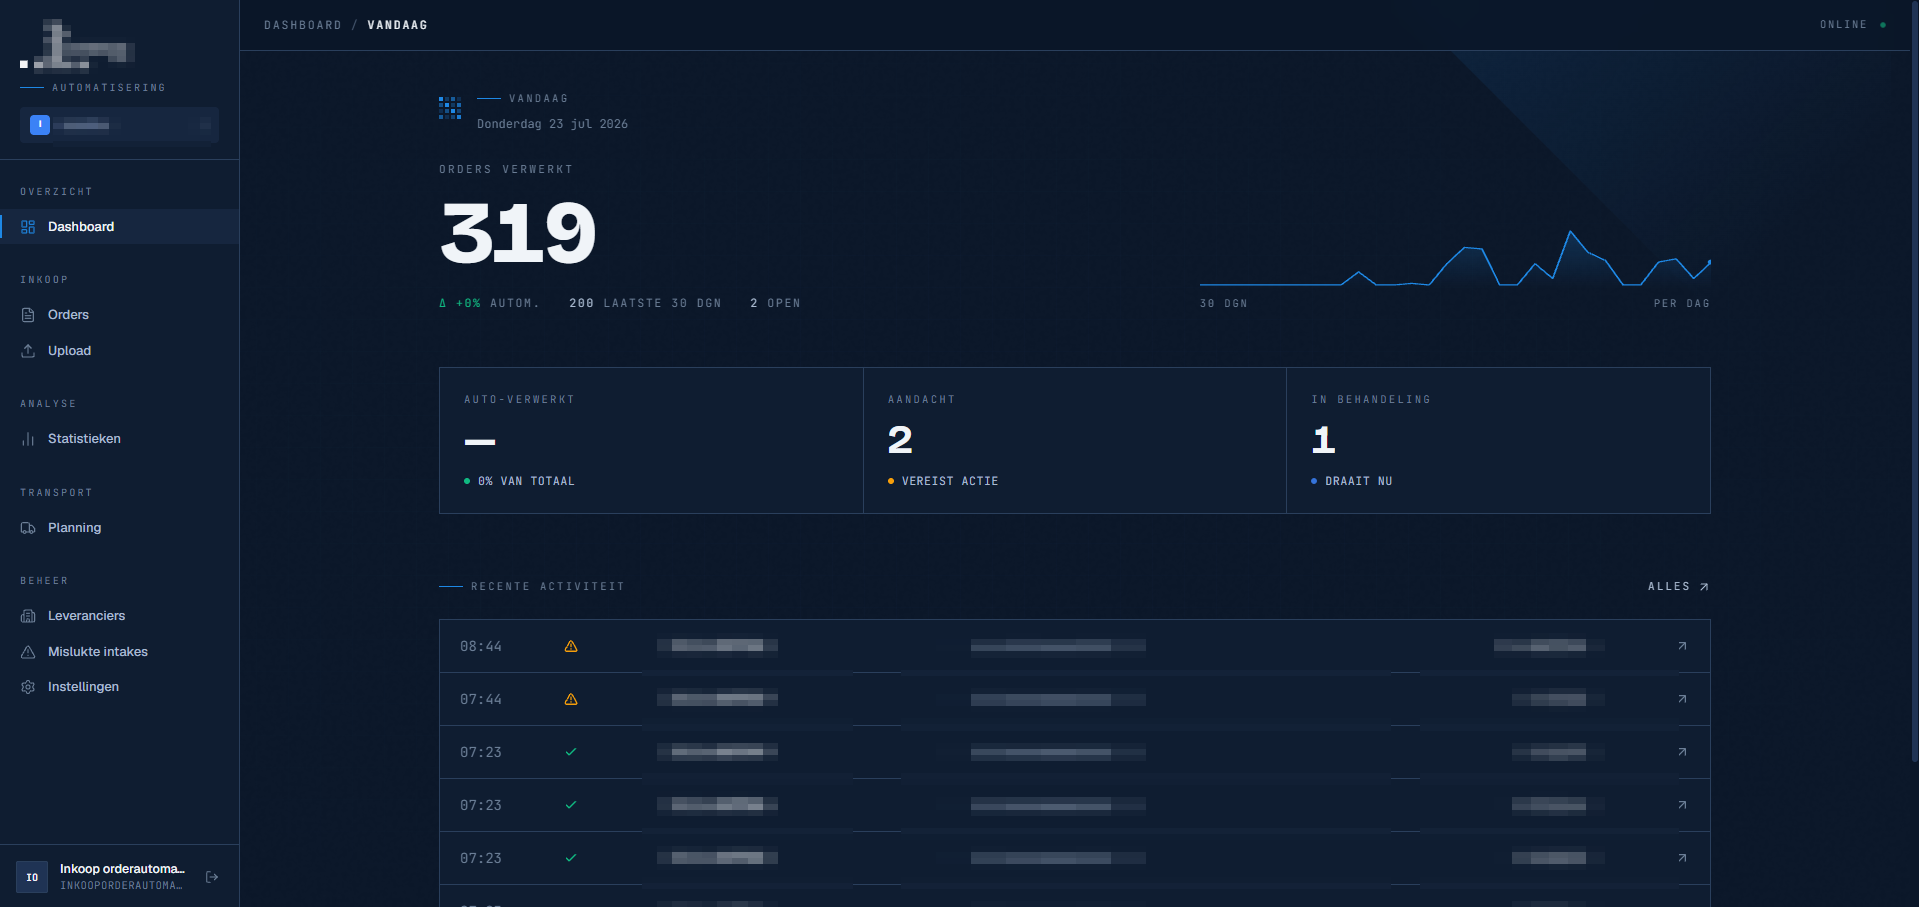The image size is (1919, 907).
Task: Open the Dashboard grid icon in sidebar
Action: (28, 227)
